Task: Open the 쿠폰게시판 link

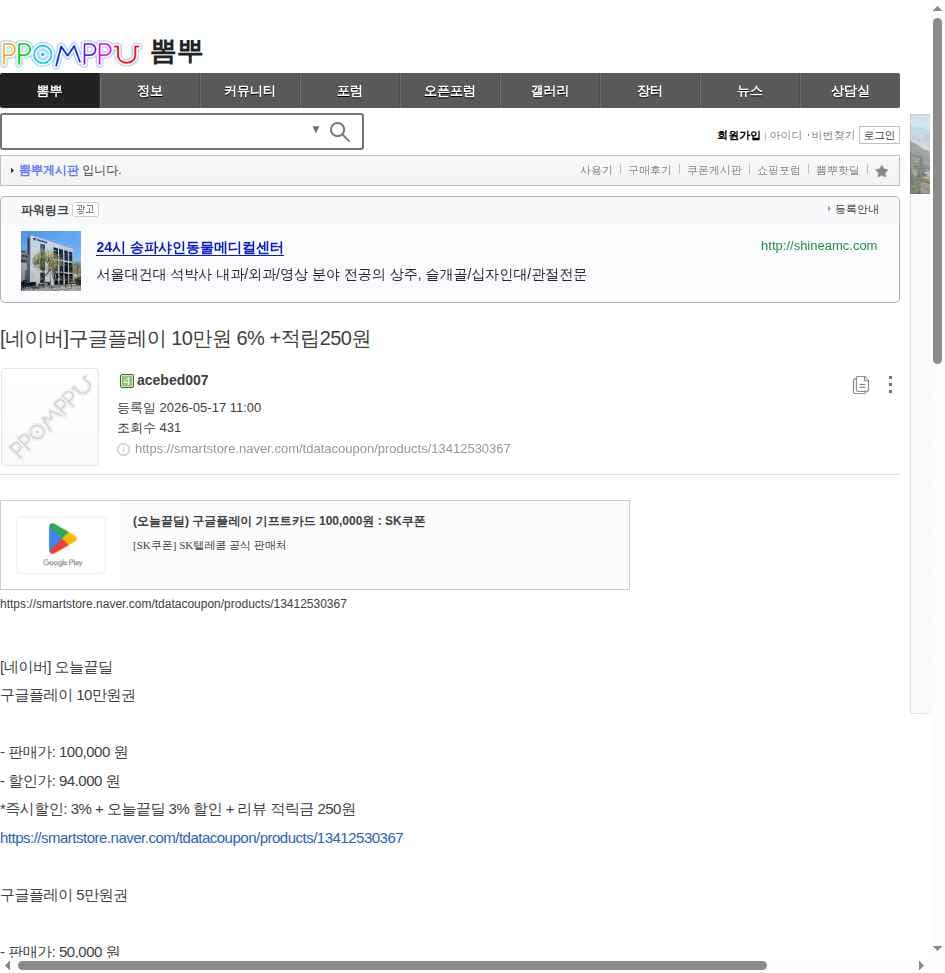Action: pos(714,170)
